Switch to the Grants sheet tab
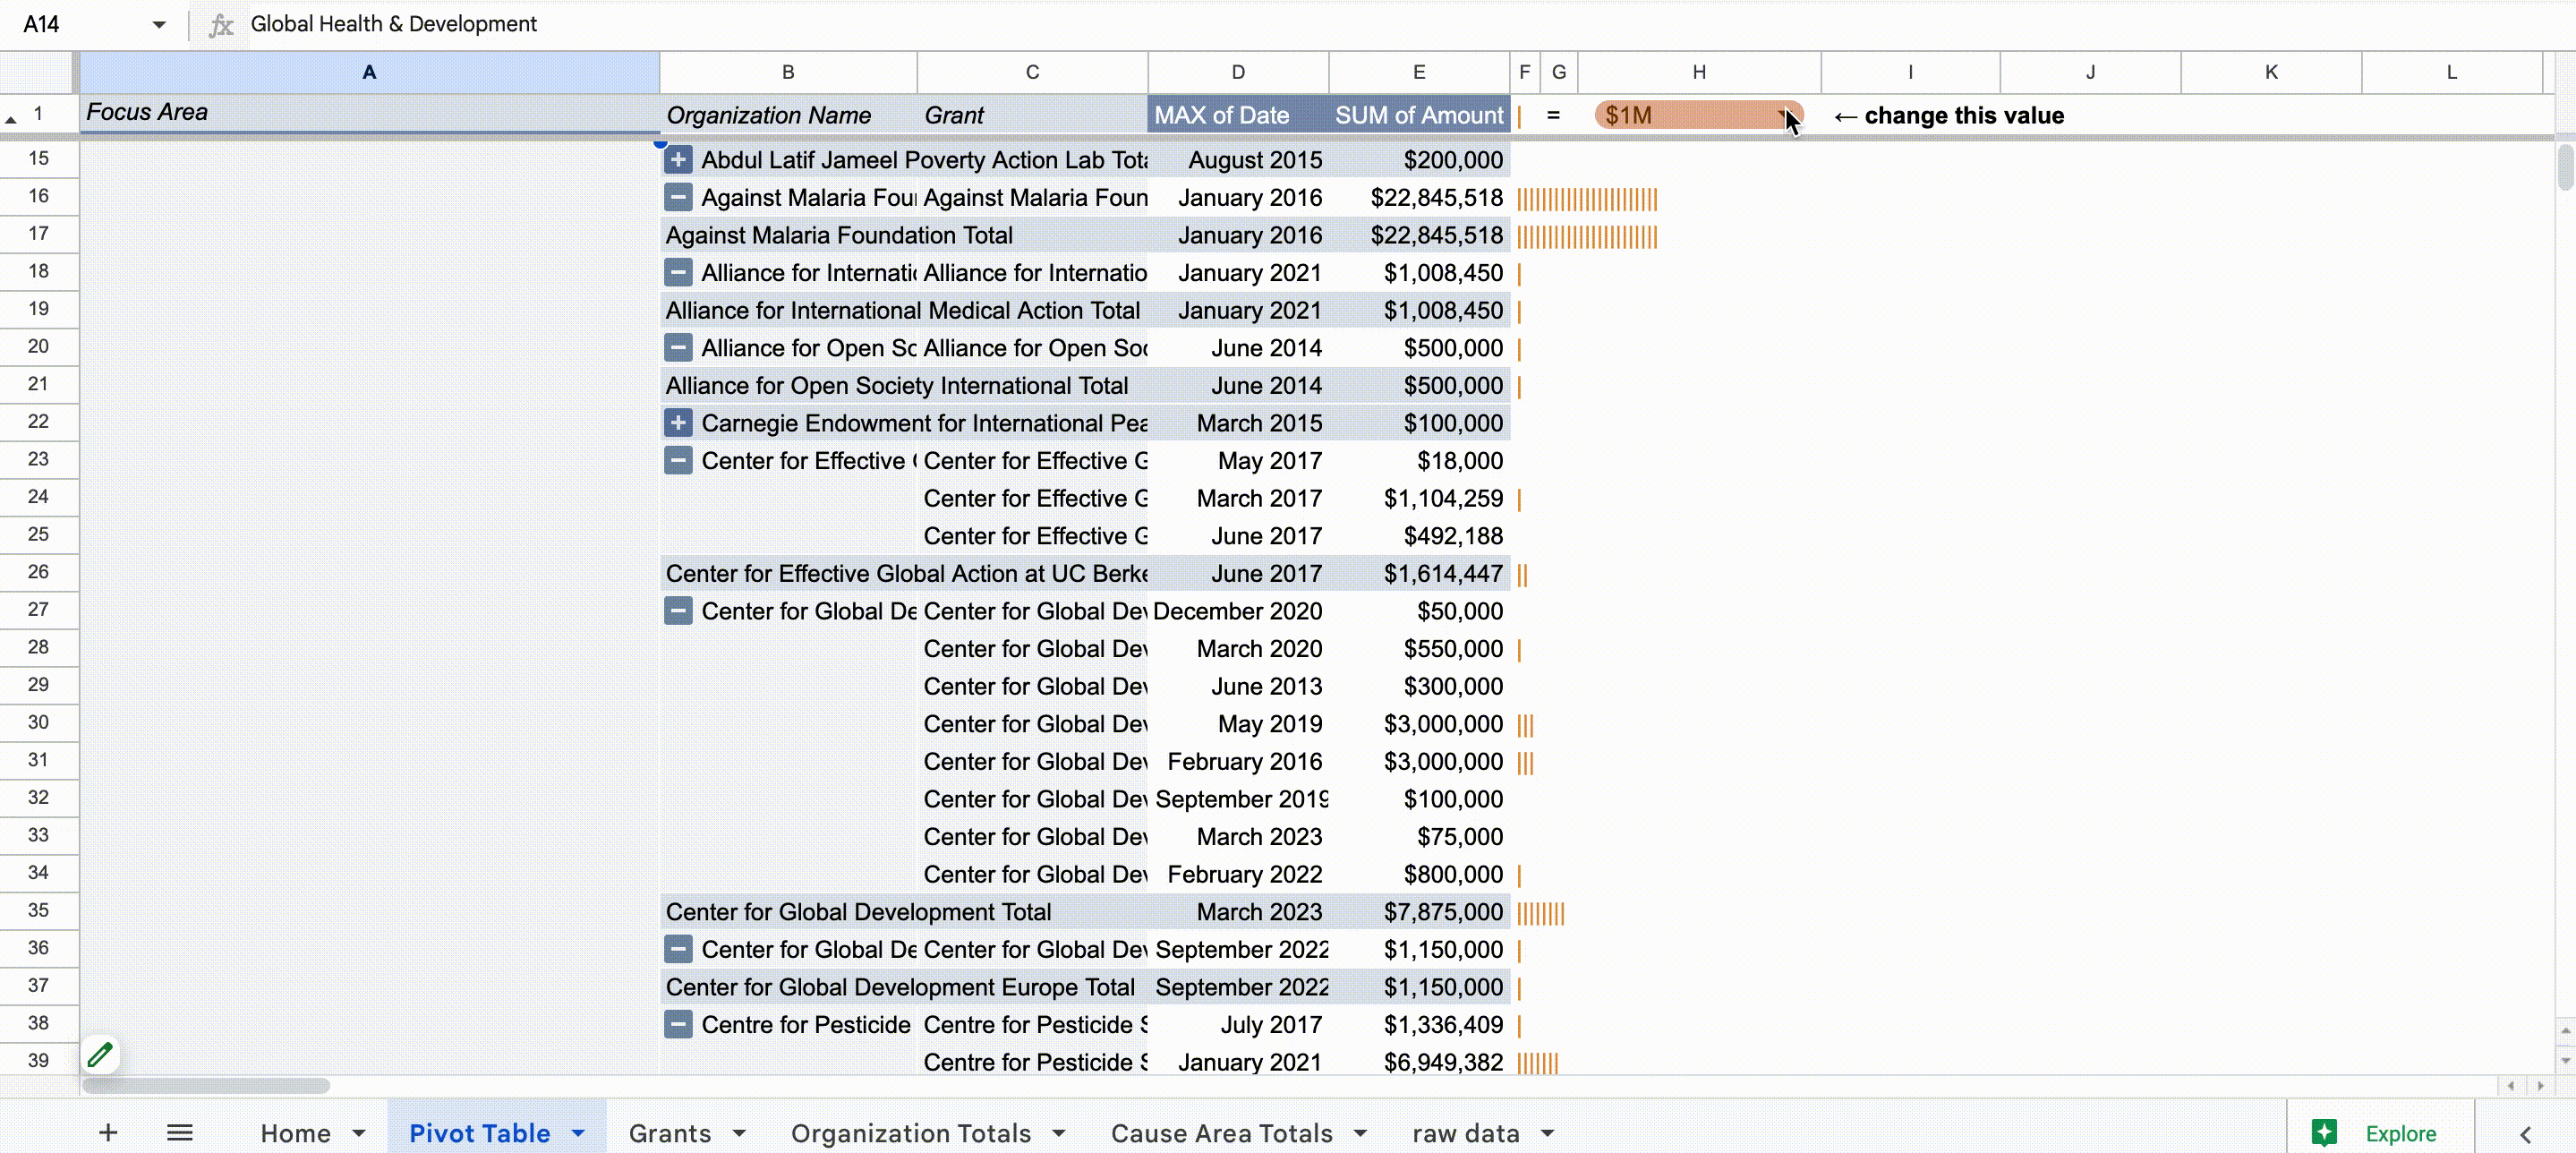 (669, 1133)
